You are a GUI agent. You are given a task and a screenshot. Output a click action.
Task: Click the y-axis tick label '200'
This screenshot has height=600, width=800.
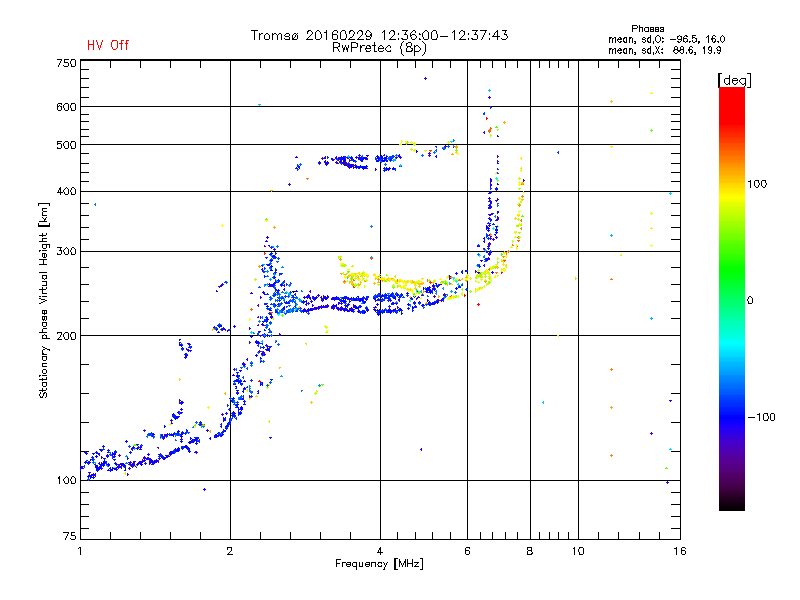point(66,336)
